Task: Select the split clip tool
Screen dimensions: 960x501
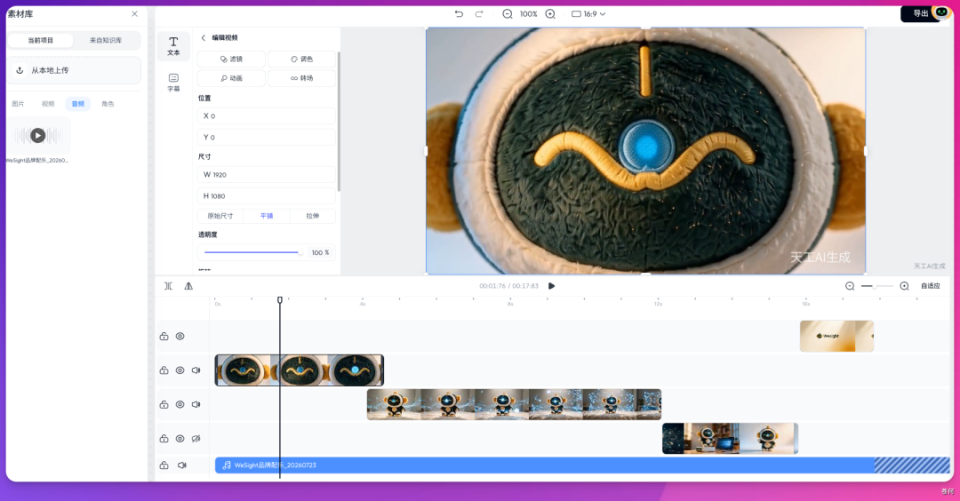Action: [x=168, y=286]
